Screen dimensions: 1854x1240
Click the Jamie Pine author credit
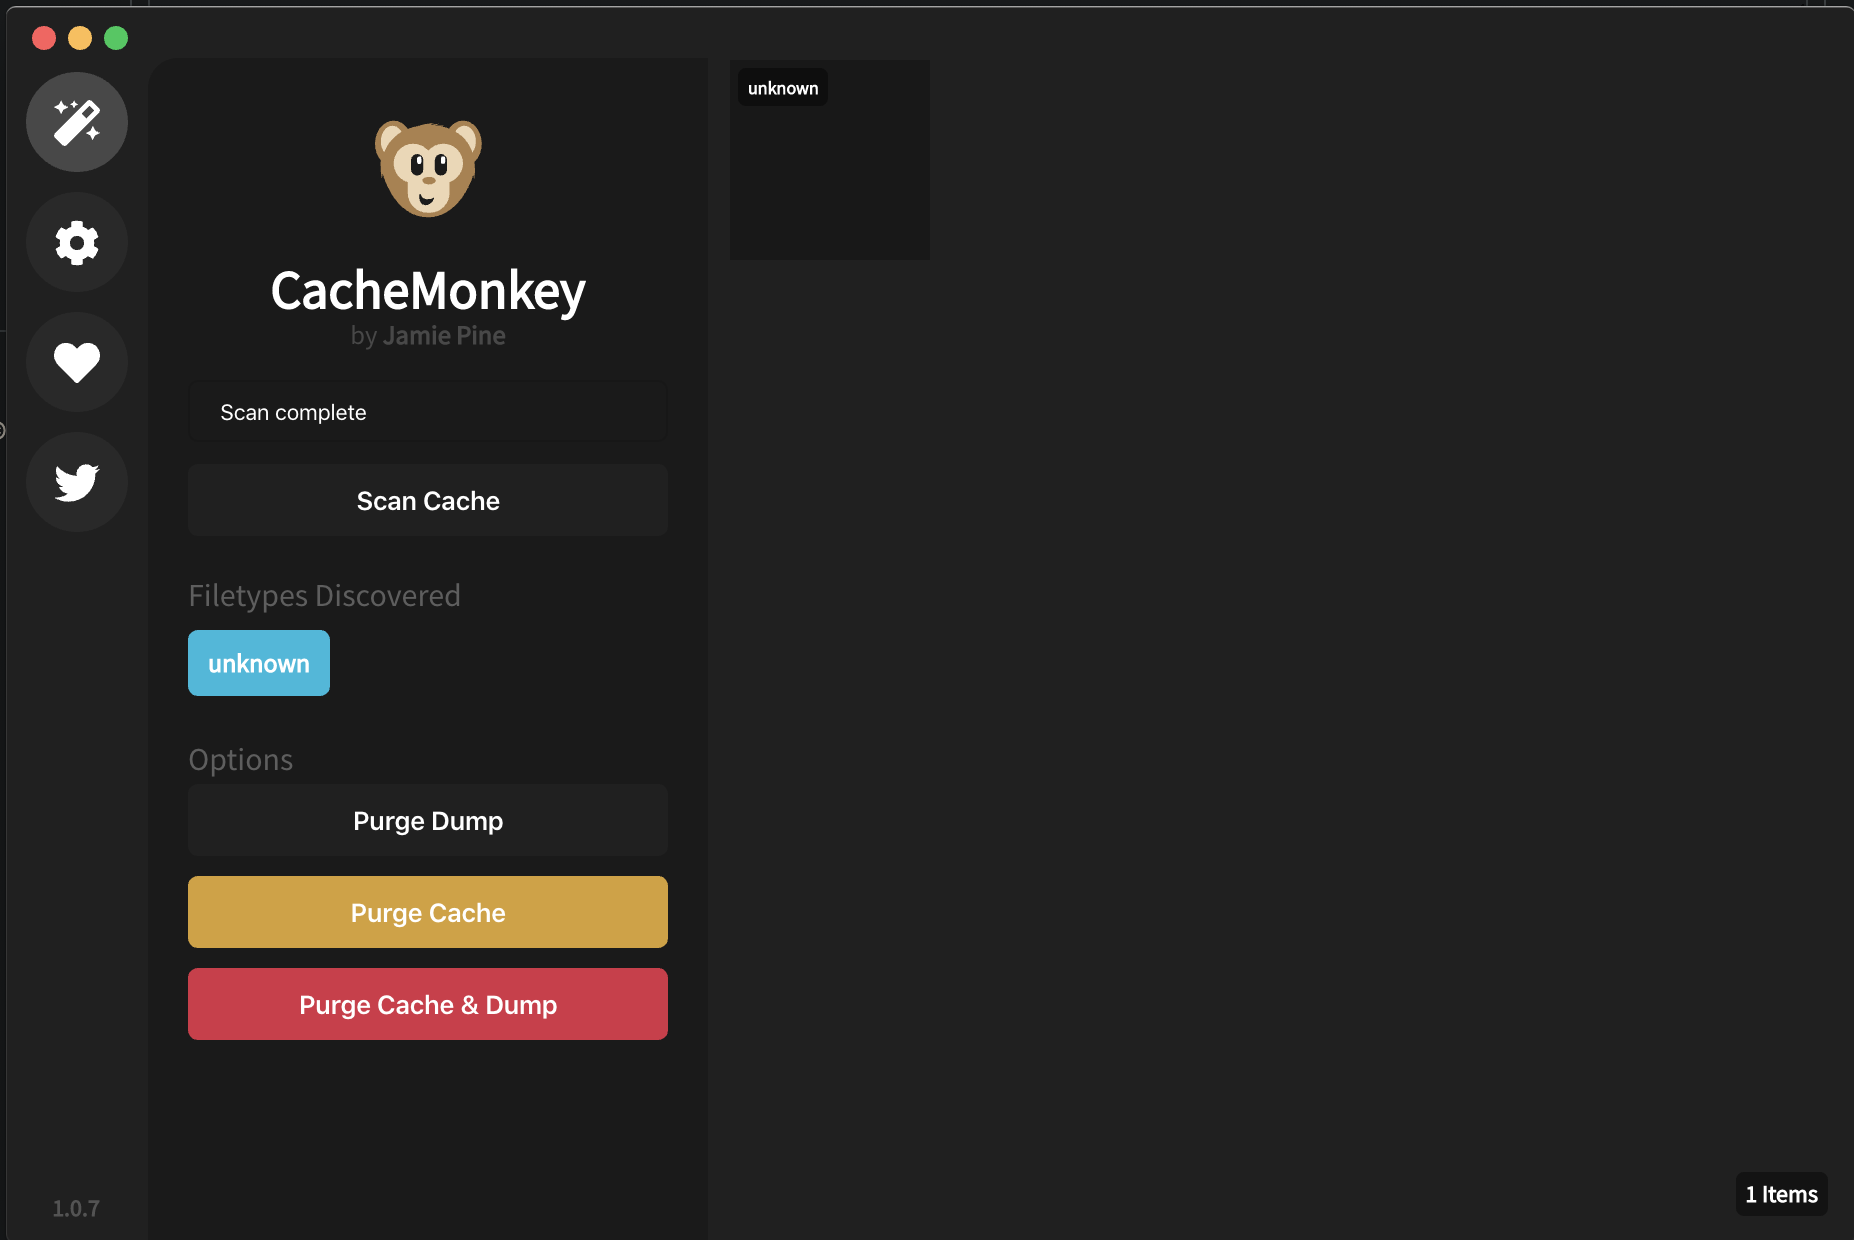444,335
